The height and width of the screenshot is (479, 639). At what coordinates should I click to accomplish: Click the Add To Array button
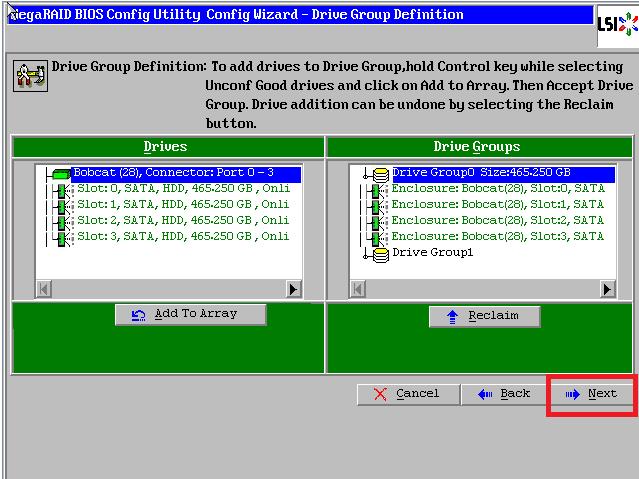(191, 314)
